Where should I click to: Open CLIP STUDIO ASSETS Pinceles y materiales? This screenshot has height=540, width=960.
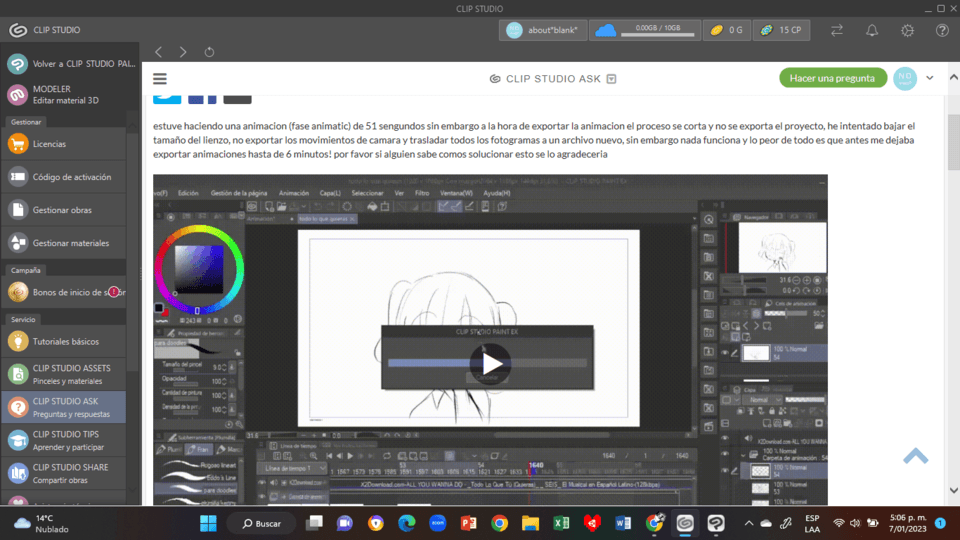[64, 374]
